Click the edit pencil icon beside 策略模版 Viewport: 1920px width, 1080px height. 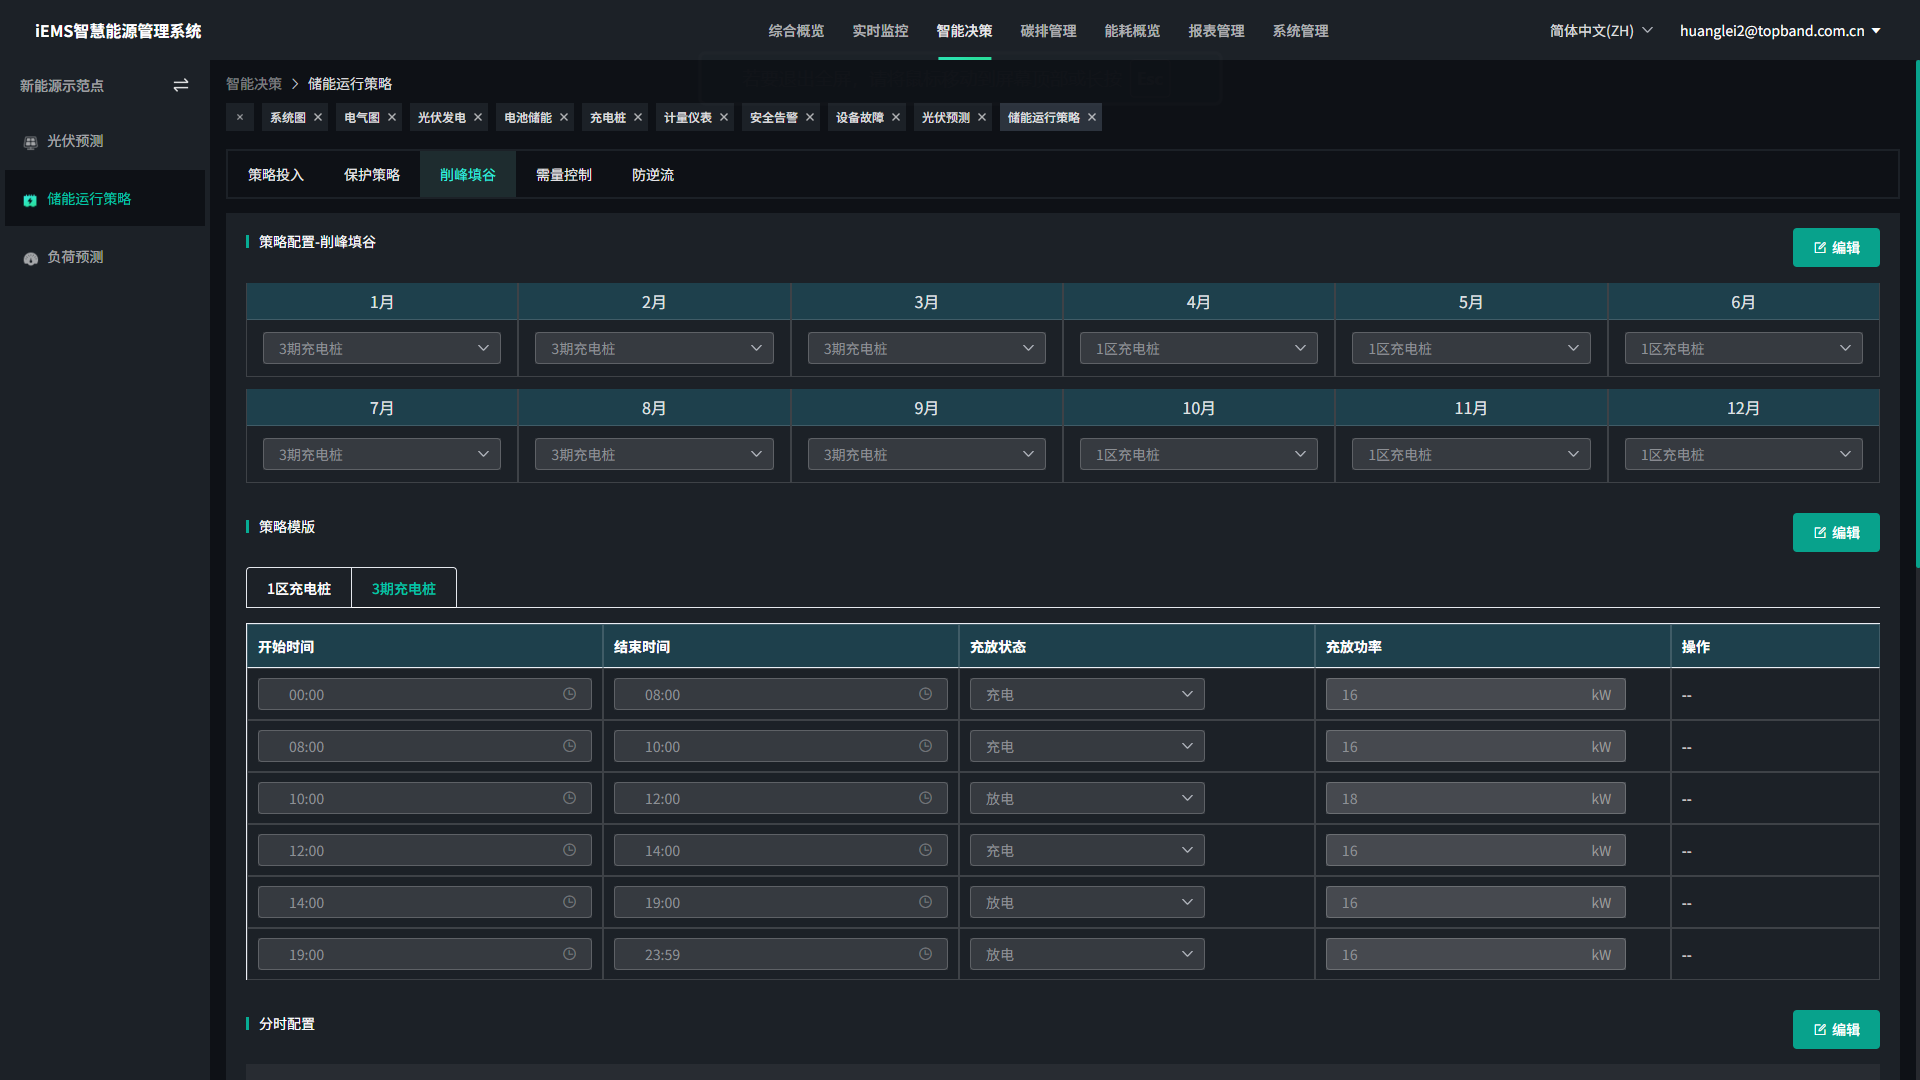tap(1820, 532)
